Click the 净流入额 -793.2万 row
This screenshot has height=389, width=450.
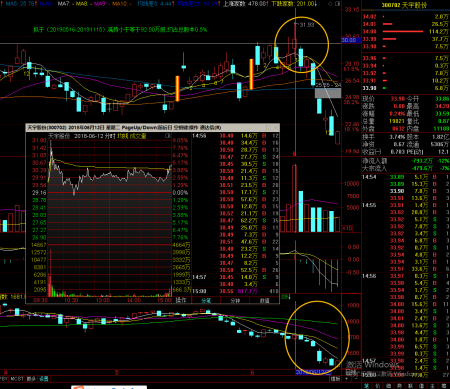tap(406, 161)
